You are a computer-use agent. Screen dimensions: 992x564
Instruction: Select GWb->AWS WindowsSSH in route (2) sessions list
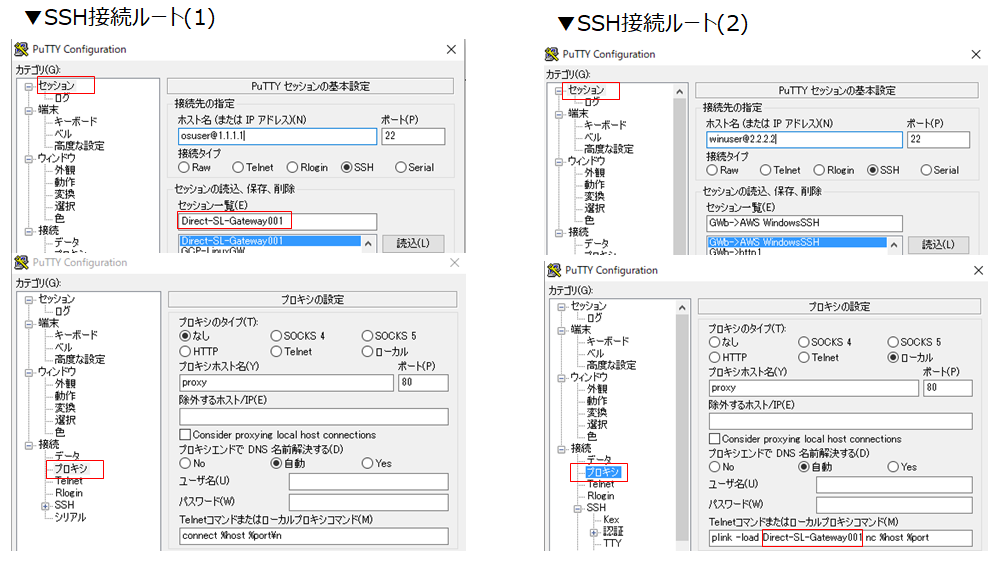tap(797, 242)
